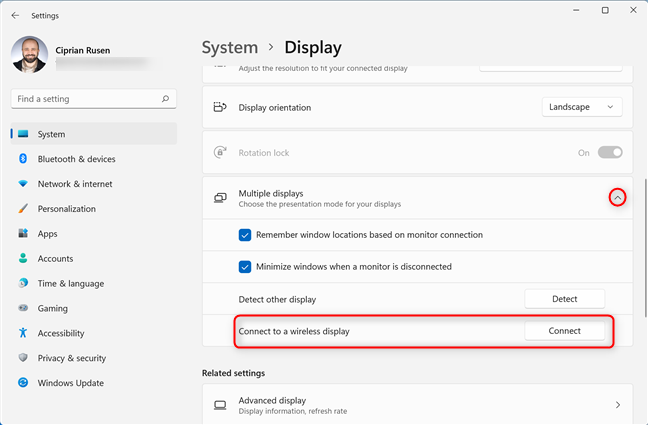Toggle the Rotation lock switch
Viewport: 648px width, 425px height.
[610, 152]
